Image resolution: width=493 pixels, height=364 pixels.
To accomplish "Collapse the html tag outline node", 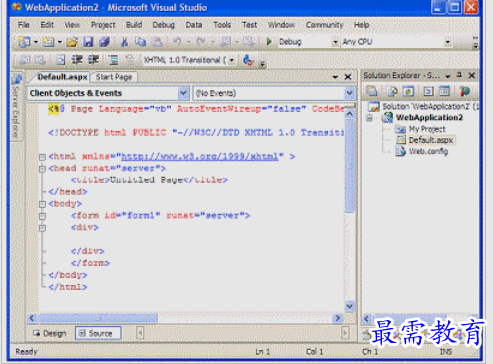I will coord(42,157).
